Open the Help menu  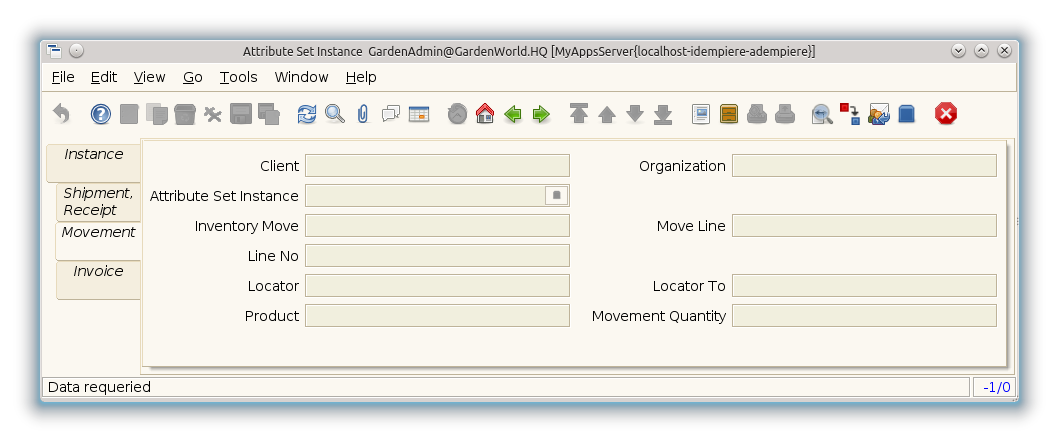361,77
